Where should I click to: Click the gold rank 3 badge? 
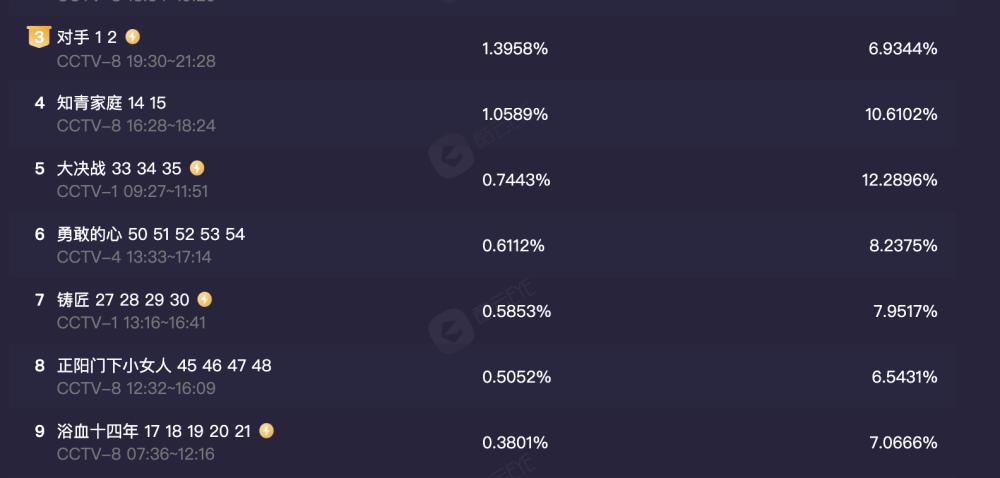coord(39,37)
